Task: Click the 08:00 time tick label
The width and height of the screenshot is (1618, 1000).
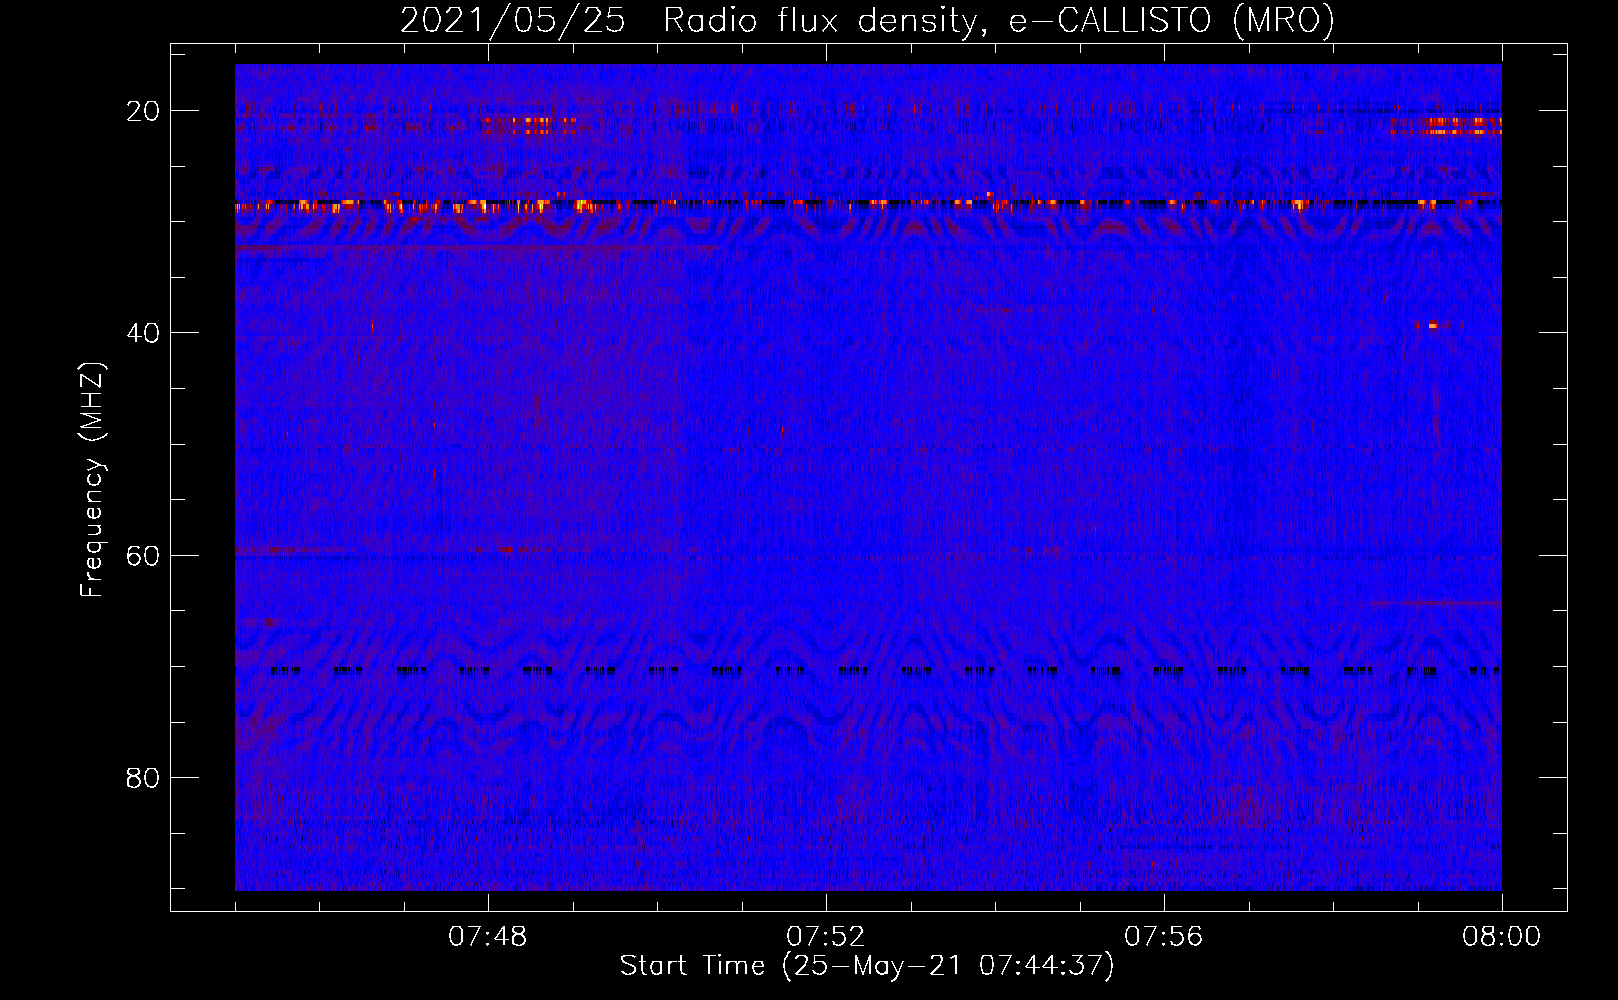Action: point(1501,937)
